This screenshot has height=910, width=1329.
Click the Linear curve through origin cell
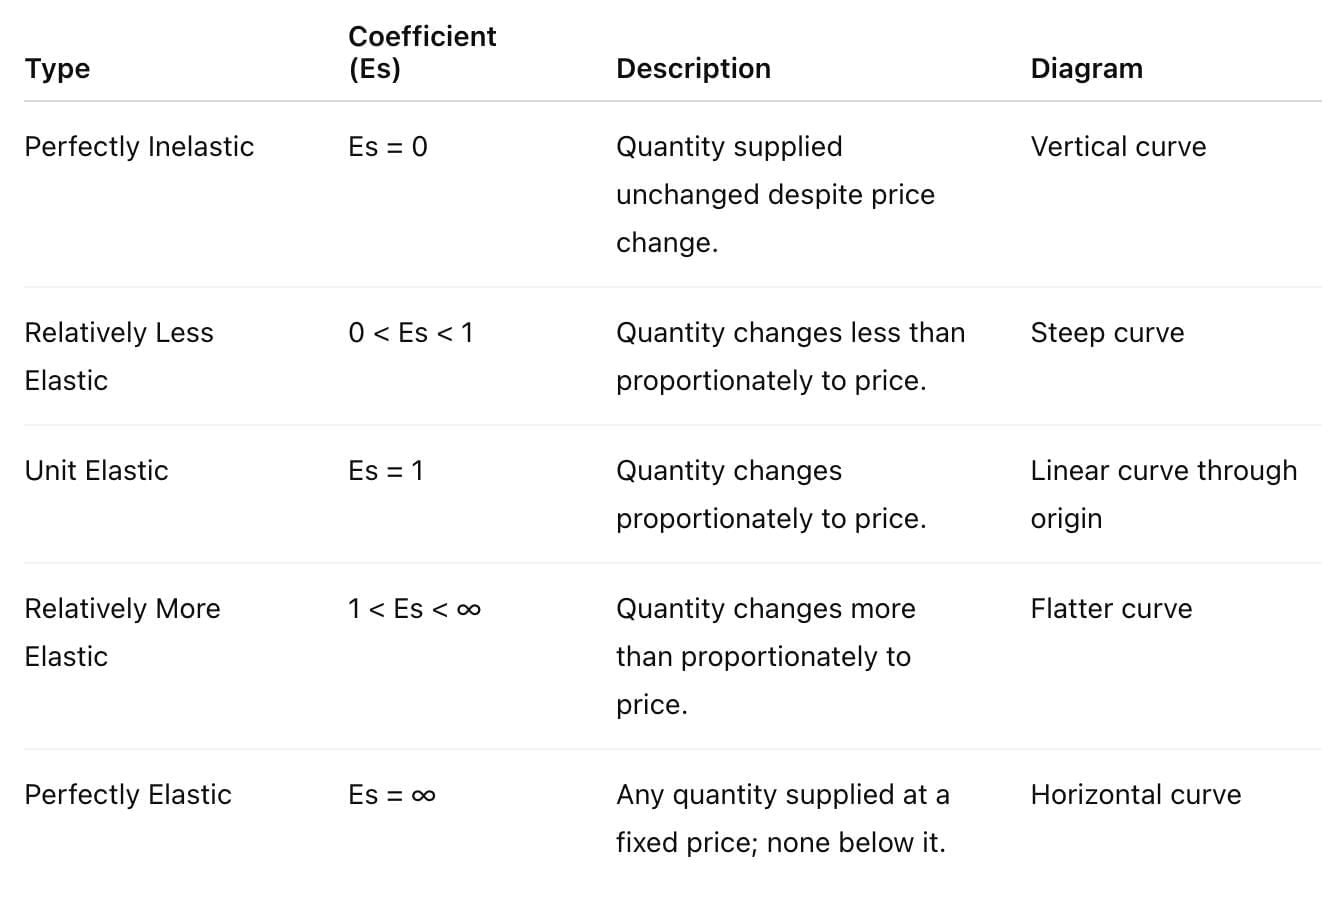click(1163, 494)
